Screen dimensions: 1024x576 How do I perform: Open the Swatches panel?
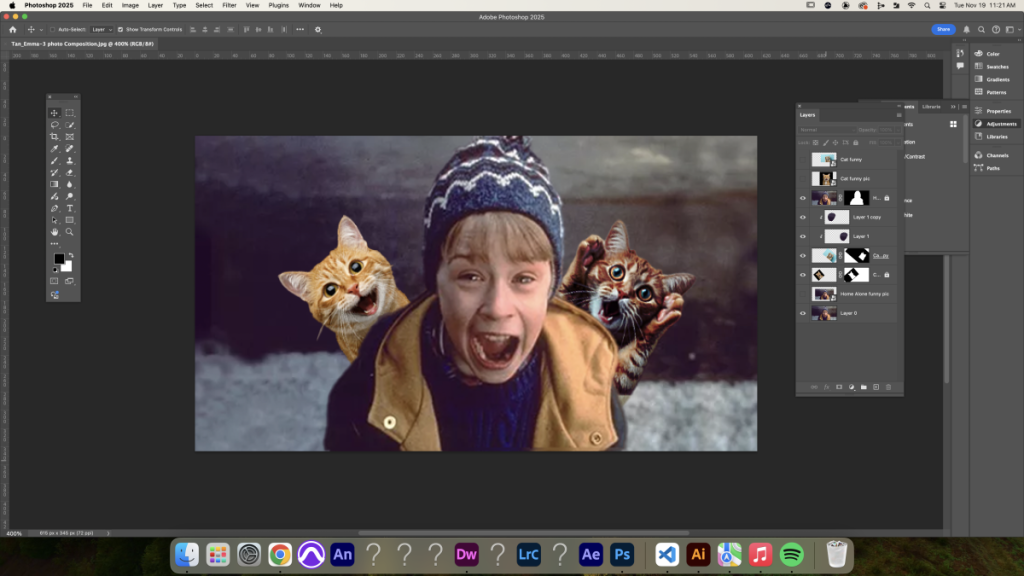[993, 67]
